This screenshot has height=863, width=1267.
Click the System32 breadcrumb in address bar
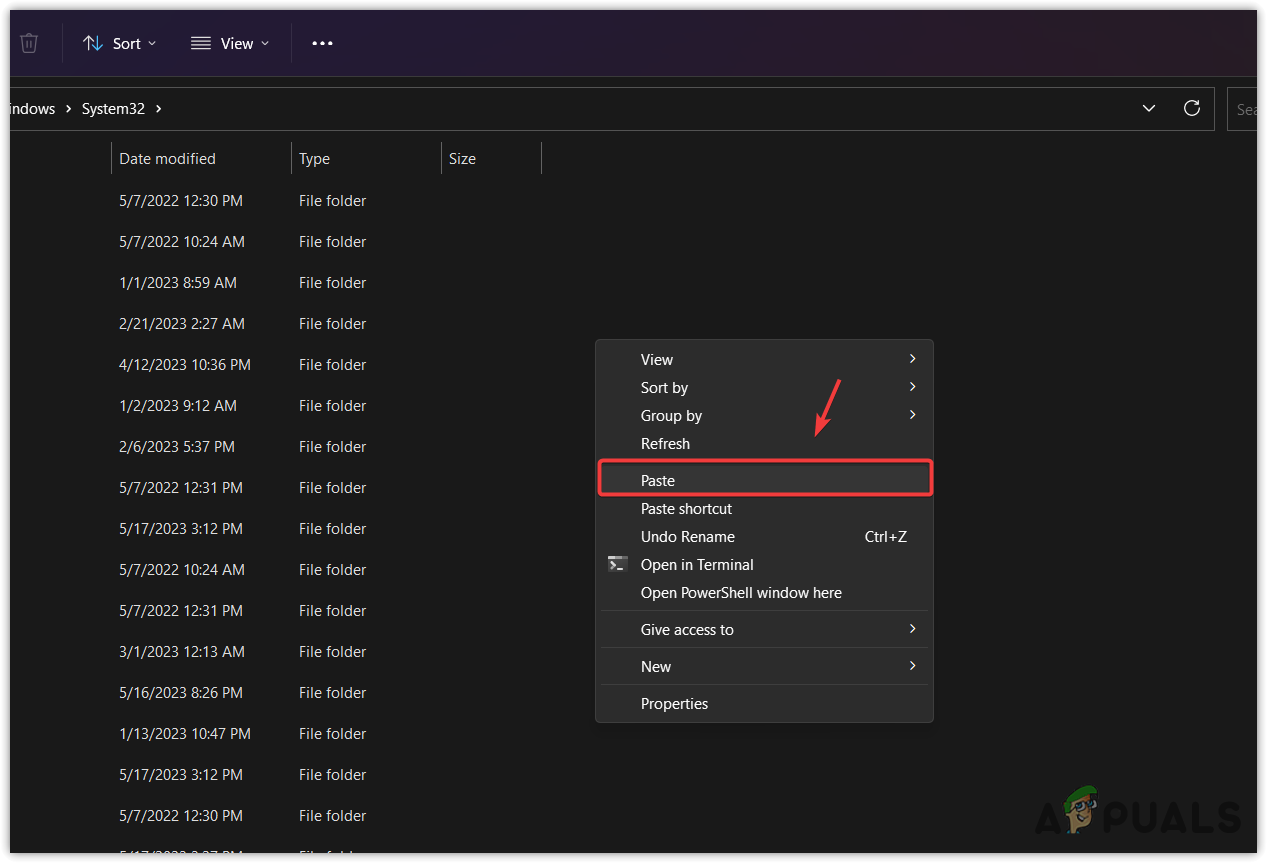[113, 109]
